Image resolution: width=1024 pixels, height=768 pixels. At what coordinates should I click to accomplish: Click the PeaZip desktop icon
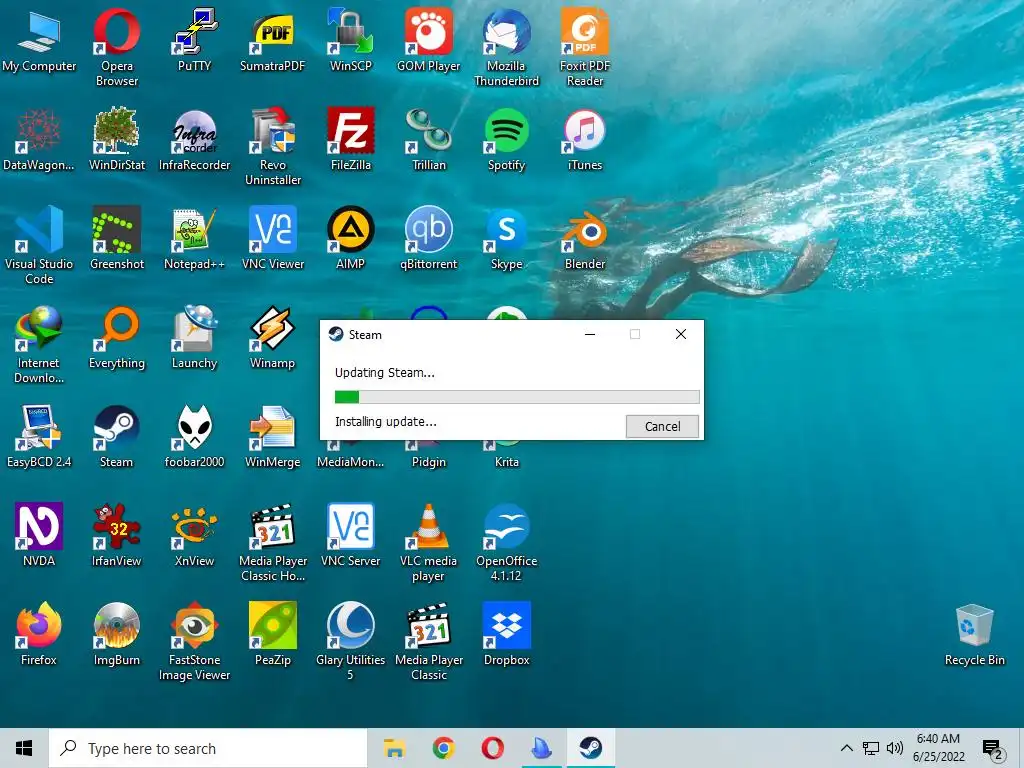[272, 634]
